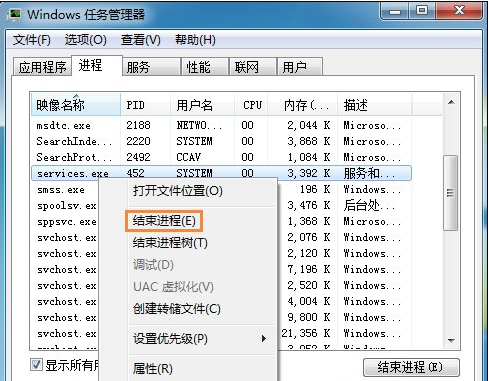Switch to the 用户 tab

pos(300,67)
